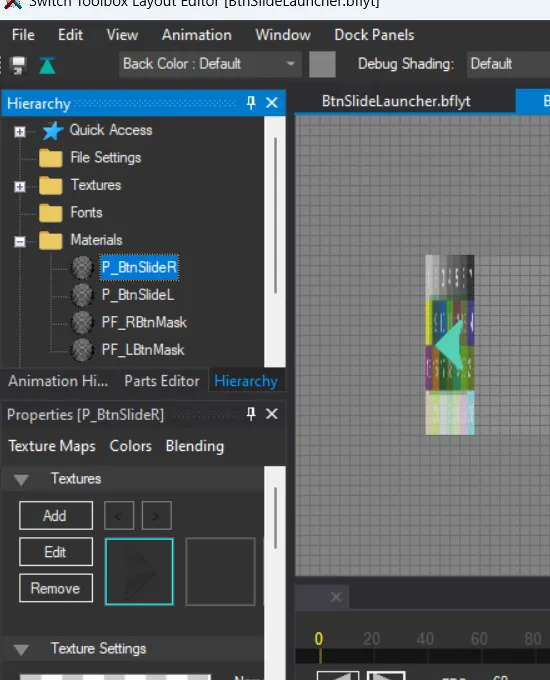The height and width of the screenshot is (680, 550).
Task: Close the Hierarchy panel
Action: click(x=272, y=103)
